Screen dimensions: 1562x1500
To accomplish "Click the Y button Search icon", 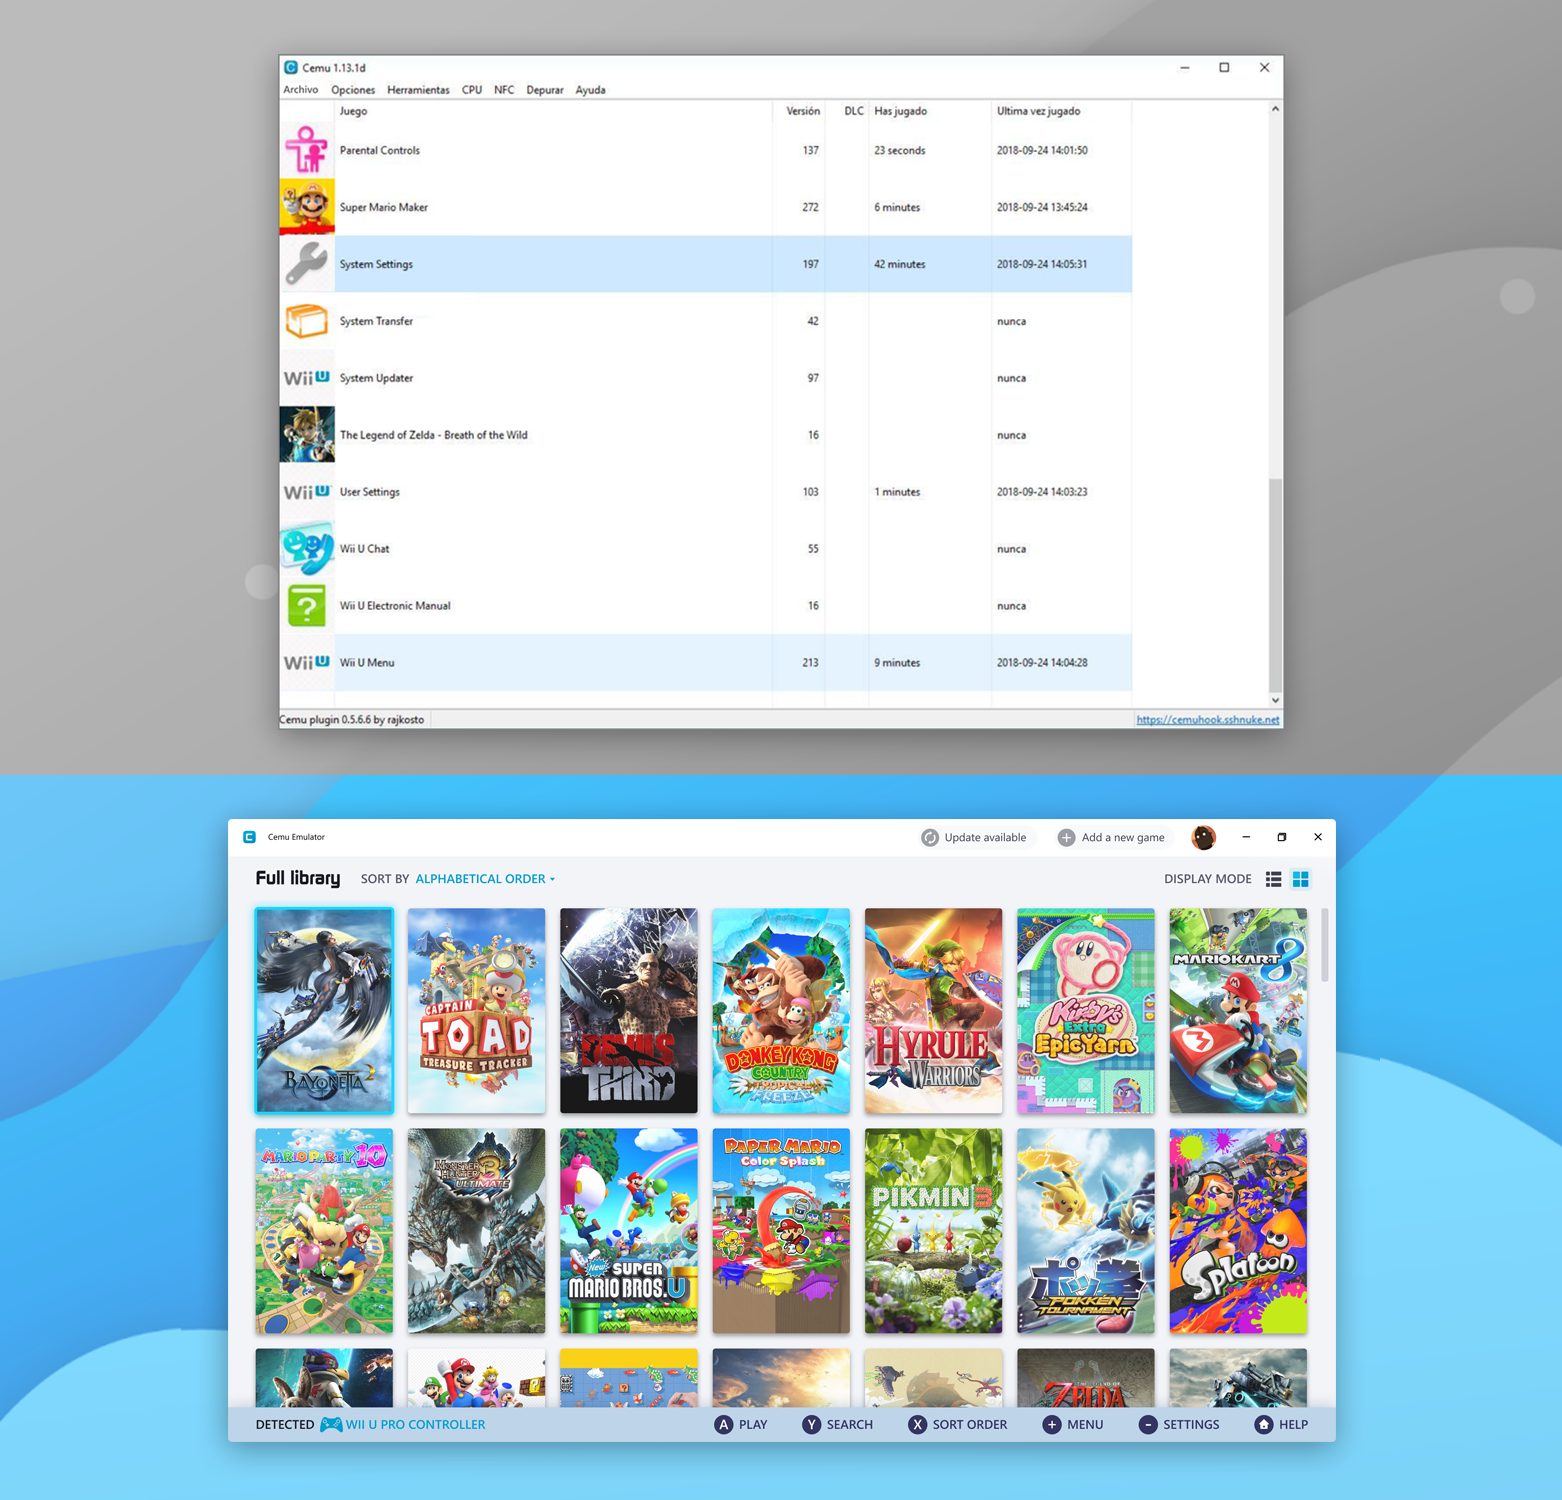I will [x=812, y=1425].
